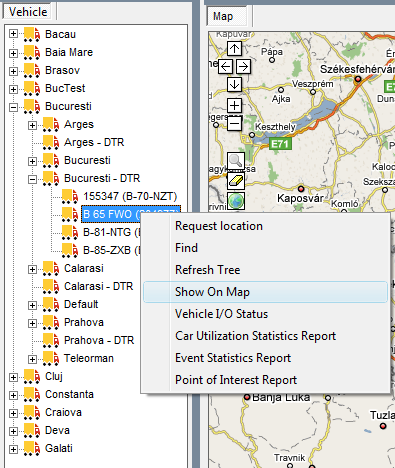
Task: Click the globe icon on map toolbar
Action: [x=236, y=201]
